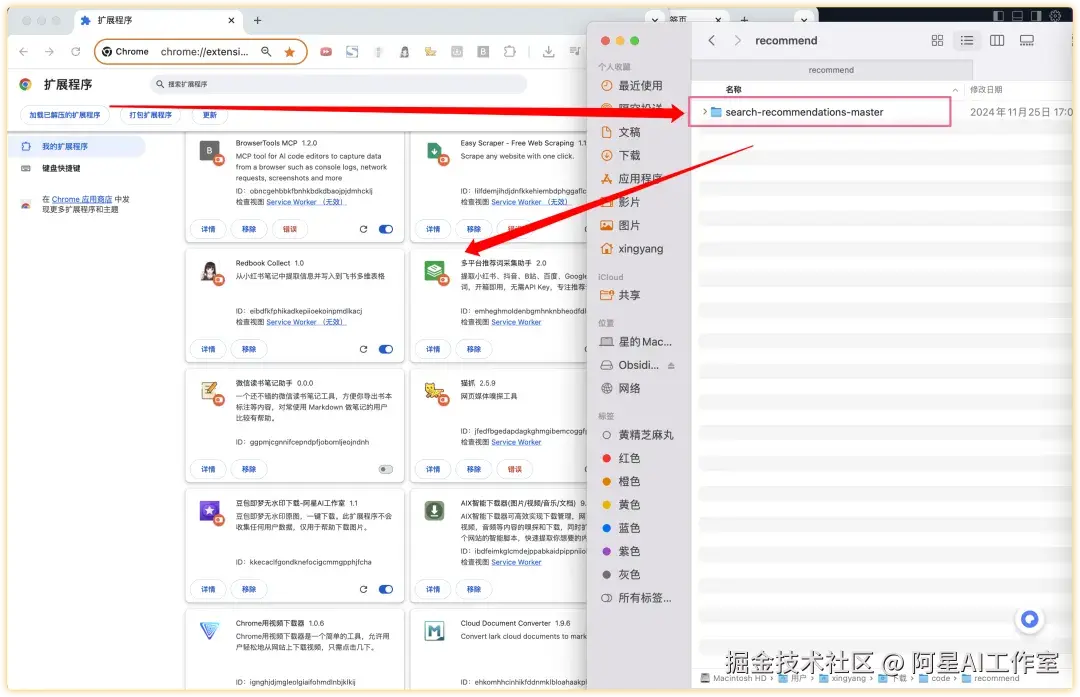Click the Chrome back navigation arrow
The image size is (1080, 697).
click(x=22, y=50)
